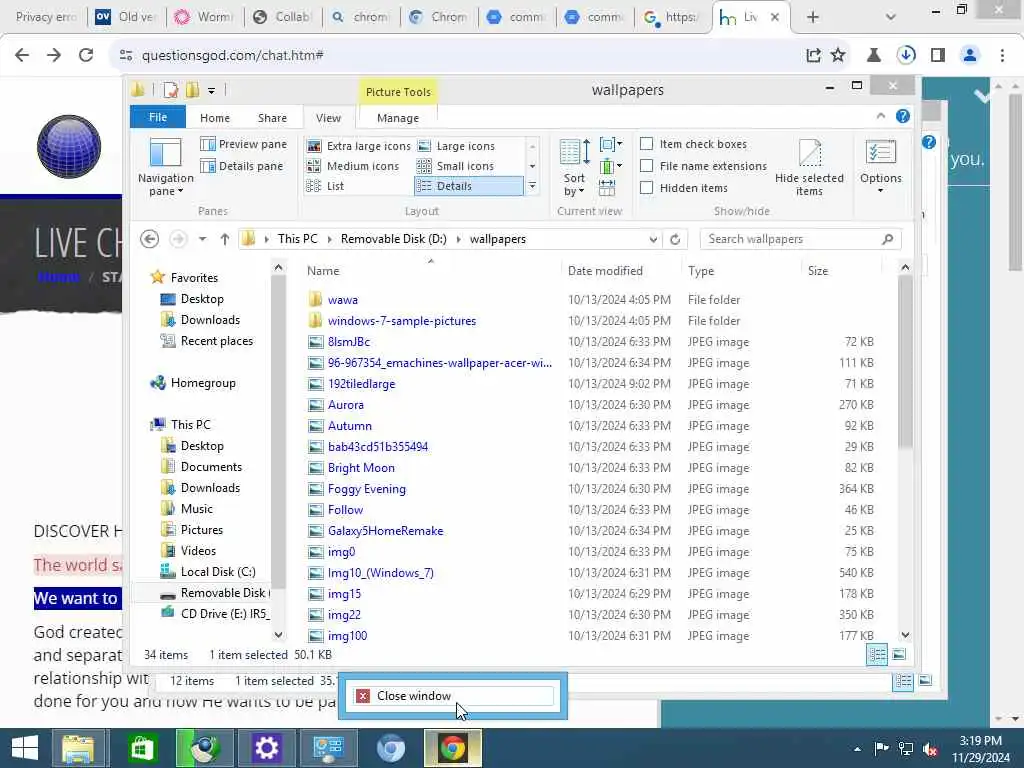This screenshot has width=1024, height=768.
Task: Open Local Disk (C:) in navigation pane
Action: [217, 572]
